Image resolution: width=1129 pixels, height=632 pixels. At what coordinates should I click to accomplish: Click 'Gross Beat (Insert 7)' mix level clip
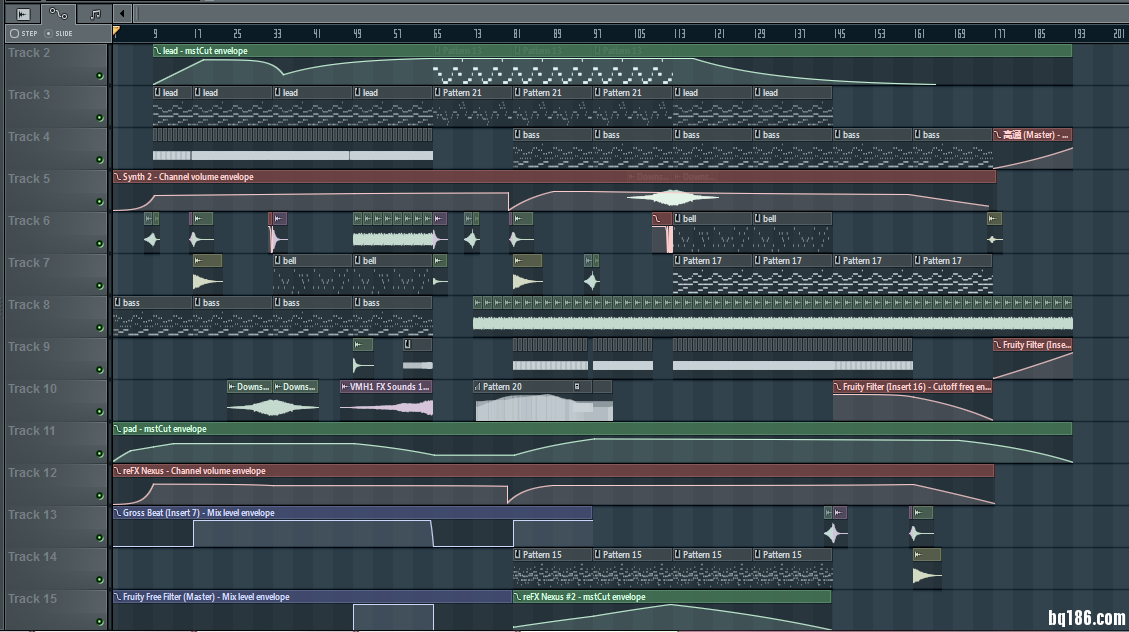198,513
